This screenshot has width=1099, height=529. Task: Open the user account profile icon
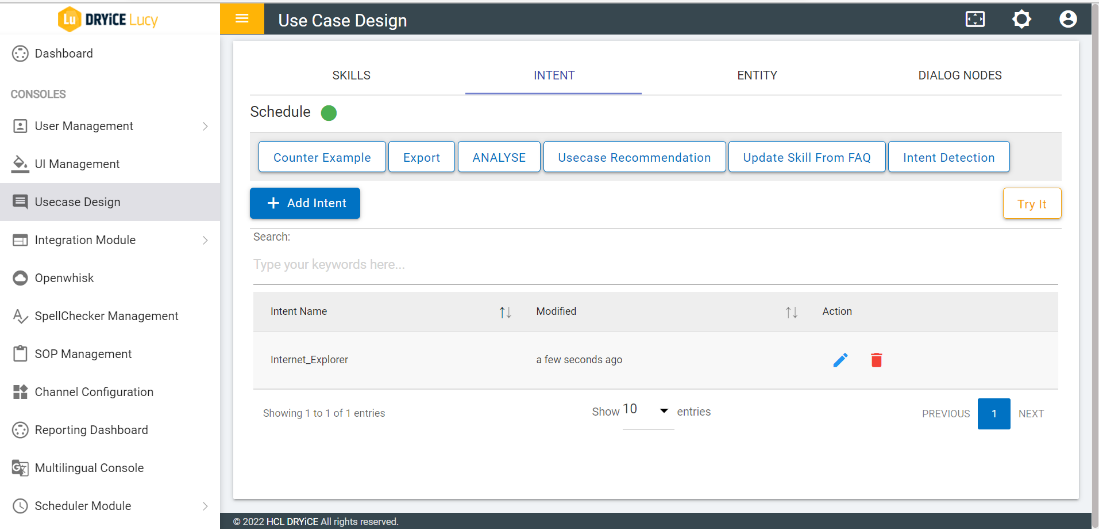point(1067,19)
